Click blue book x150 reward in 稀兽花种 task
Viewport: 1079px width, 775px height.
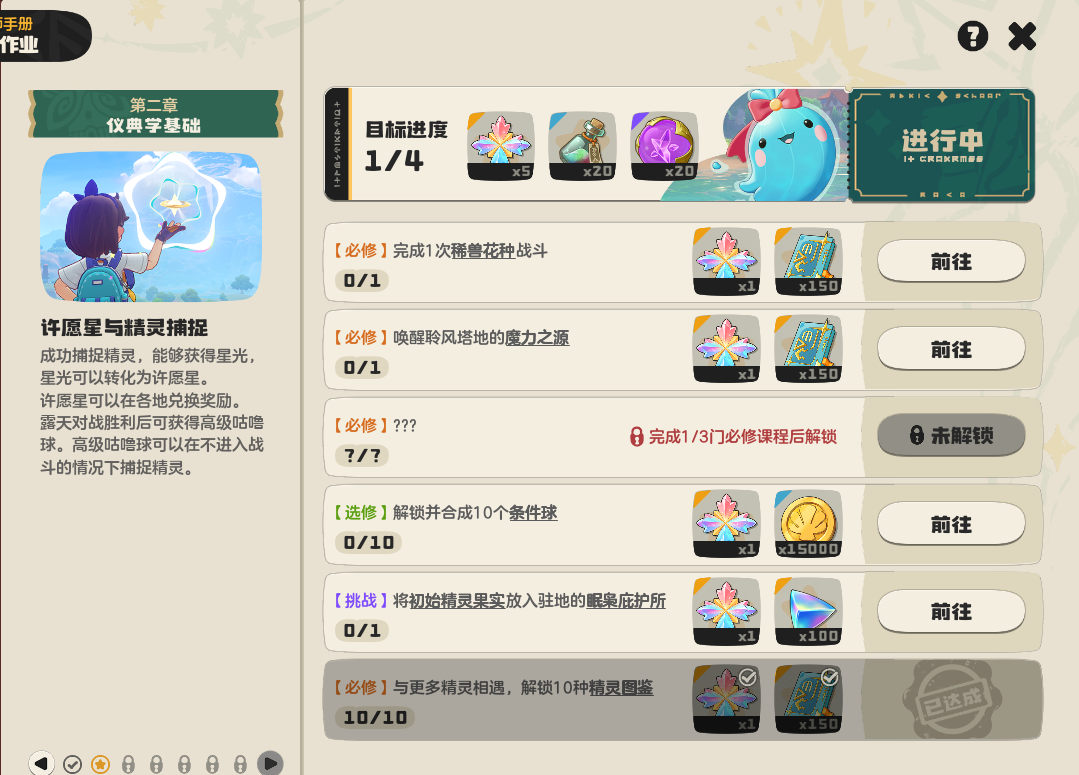pyautogui.click(x=808, y=262)
